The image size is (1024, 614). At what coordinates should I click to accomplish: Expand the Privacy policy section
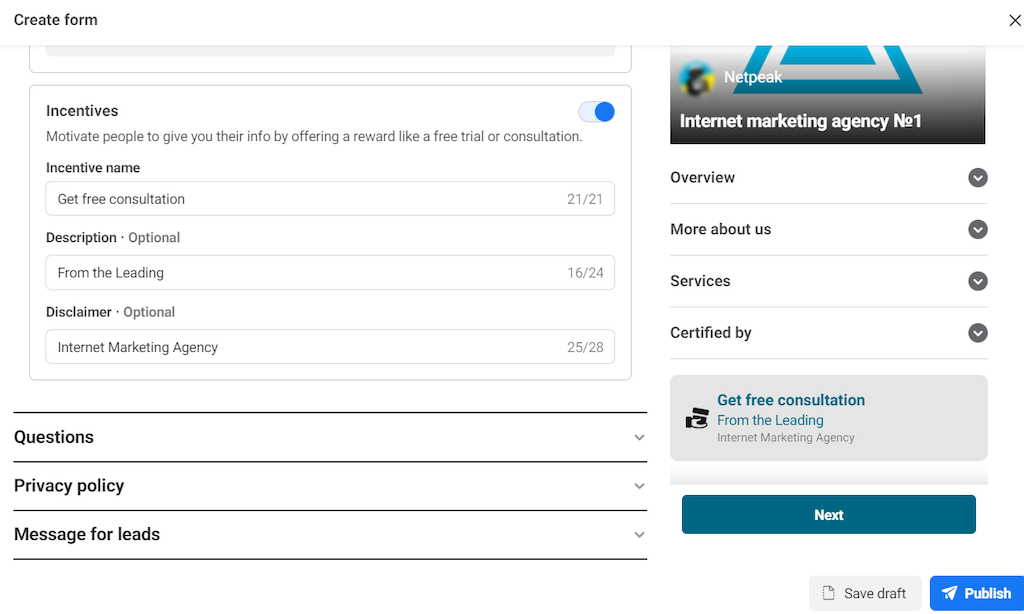tap(330, 486)
